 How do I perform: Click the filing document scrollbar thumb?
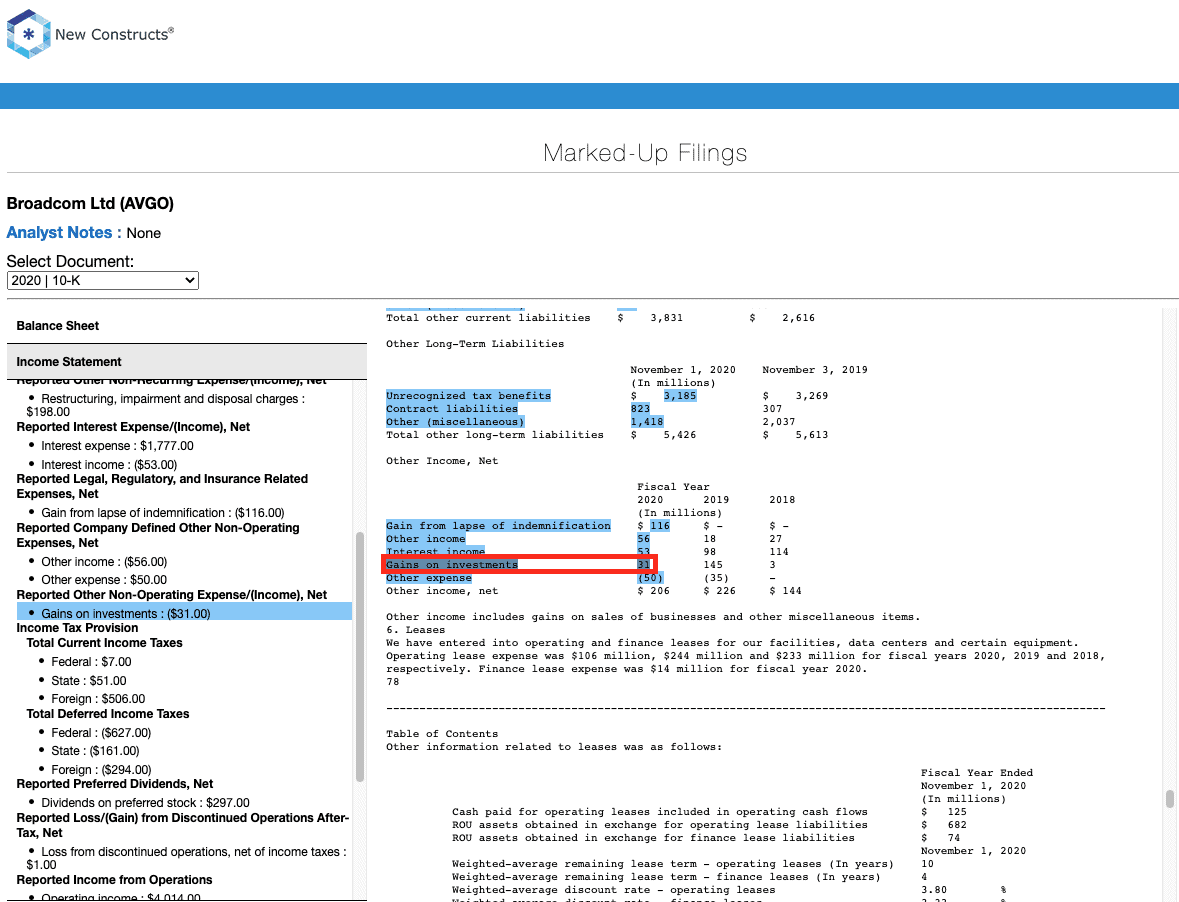pyautogui.click(x=1169, y=798)
